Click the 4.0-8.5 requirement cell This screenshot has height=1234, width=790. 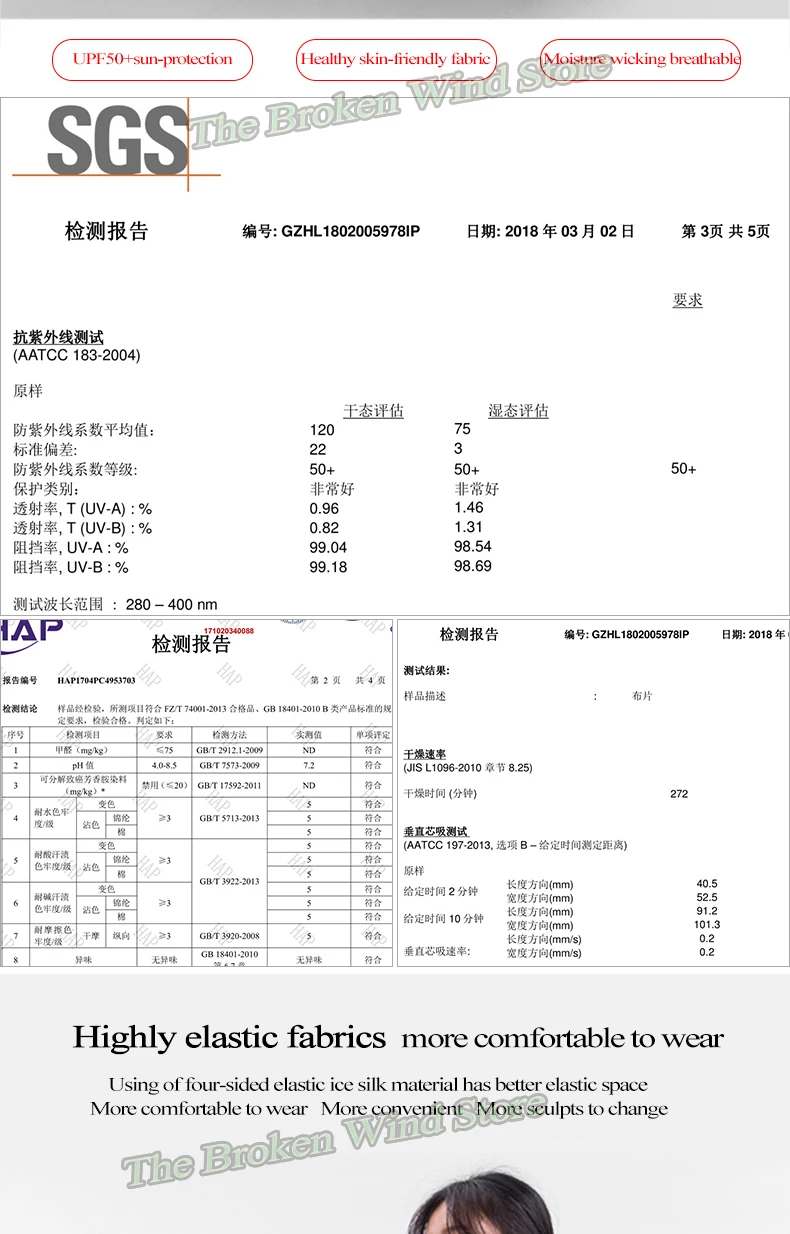point(164,764)
